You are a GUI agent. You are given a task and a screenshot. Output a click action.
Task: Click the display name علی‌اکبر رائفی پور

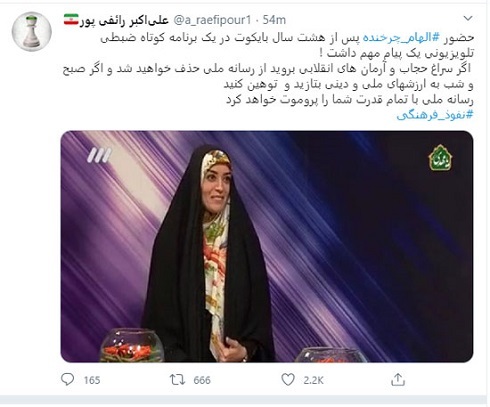point(124,20)
